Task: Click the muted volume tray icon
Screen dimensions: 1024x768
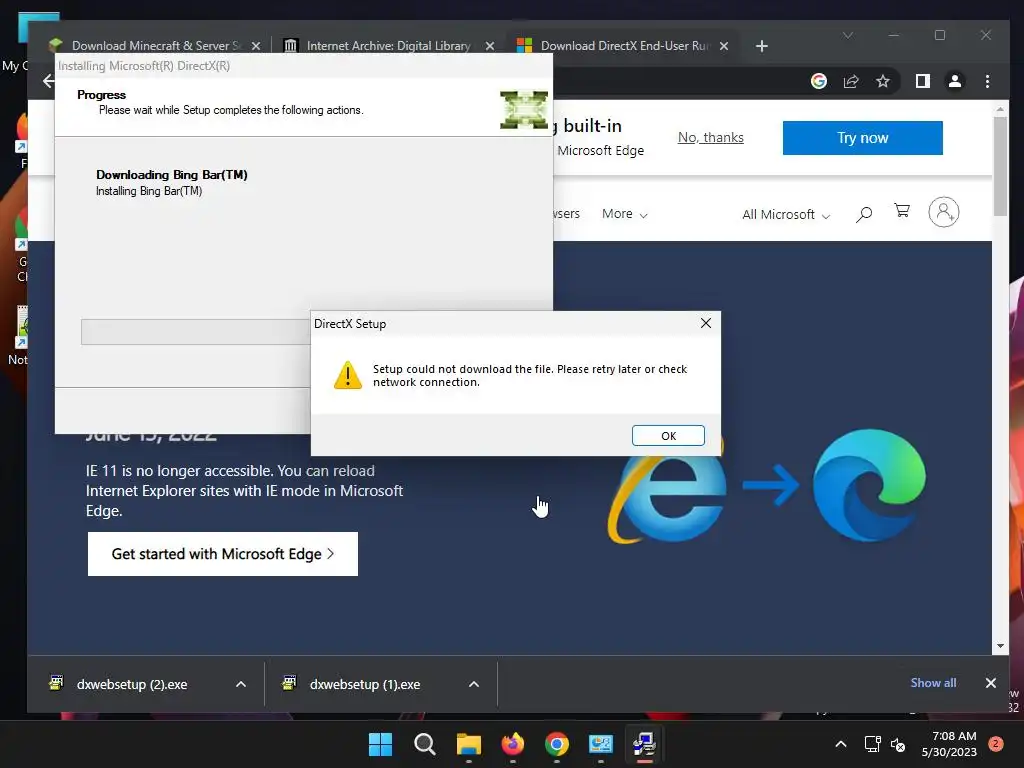Action: (898, 744)
